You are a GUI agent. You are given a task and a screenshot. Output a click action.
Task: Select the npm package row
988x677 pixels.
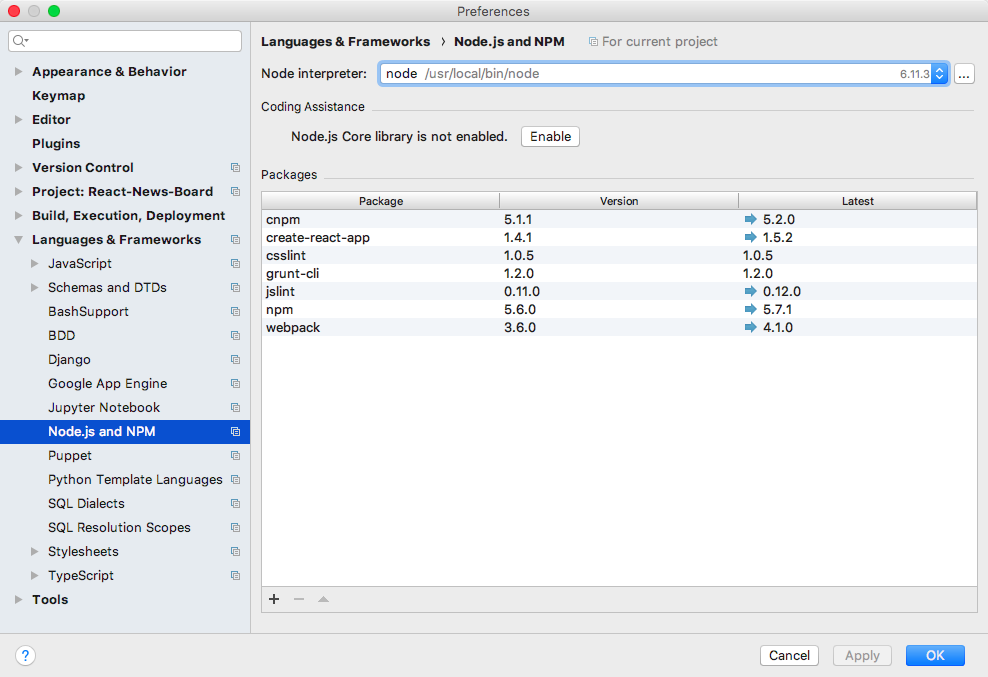619,310
